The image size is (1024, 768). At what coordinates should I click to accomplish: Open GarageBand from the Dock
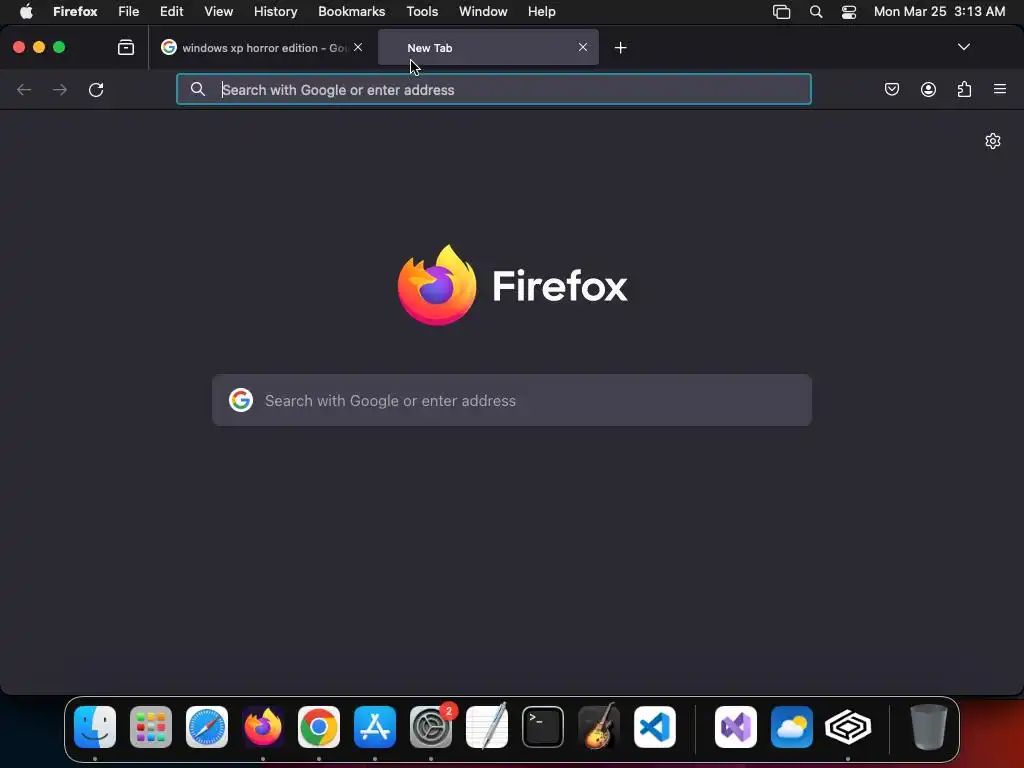pyautogui.click(x=599, y=726)
